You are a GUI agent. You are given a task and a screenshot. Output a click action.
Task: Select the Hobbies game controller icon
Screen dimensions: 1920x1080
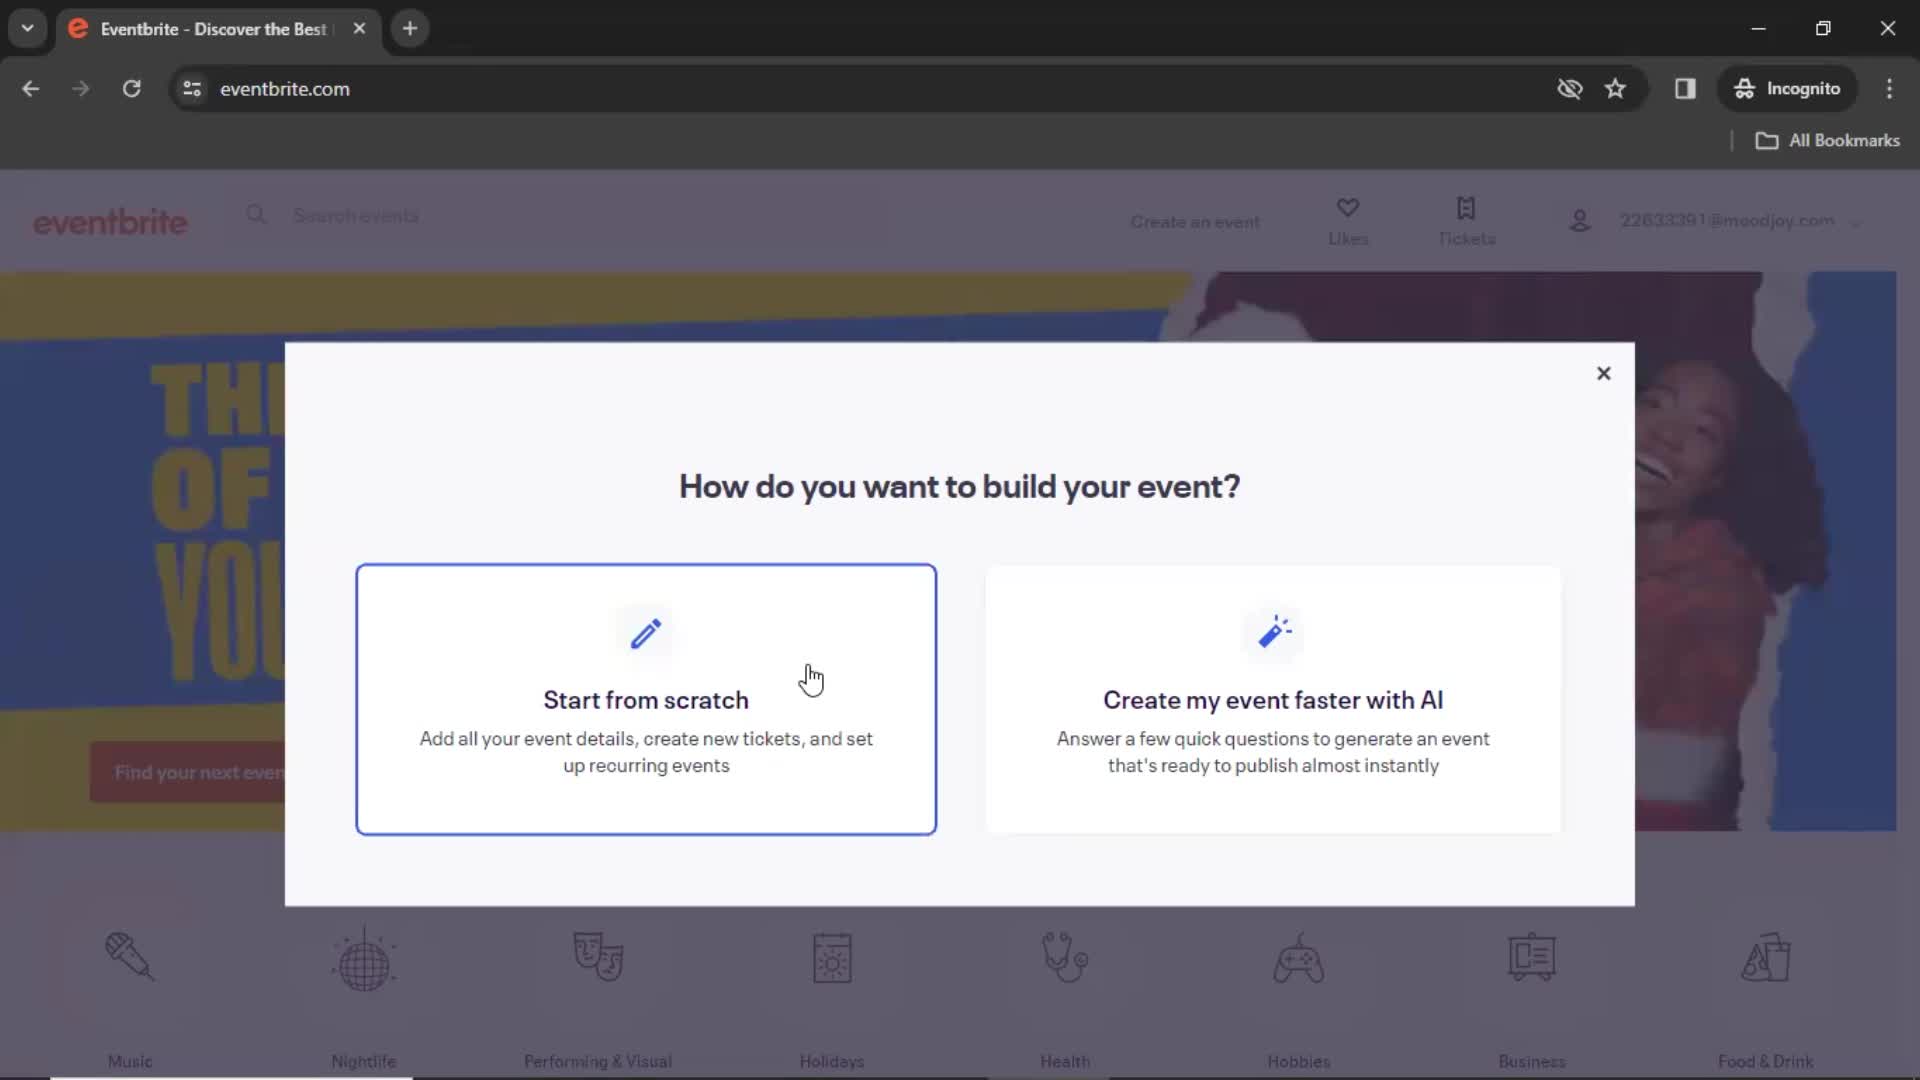tap(1299, 959)
